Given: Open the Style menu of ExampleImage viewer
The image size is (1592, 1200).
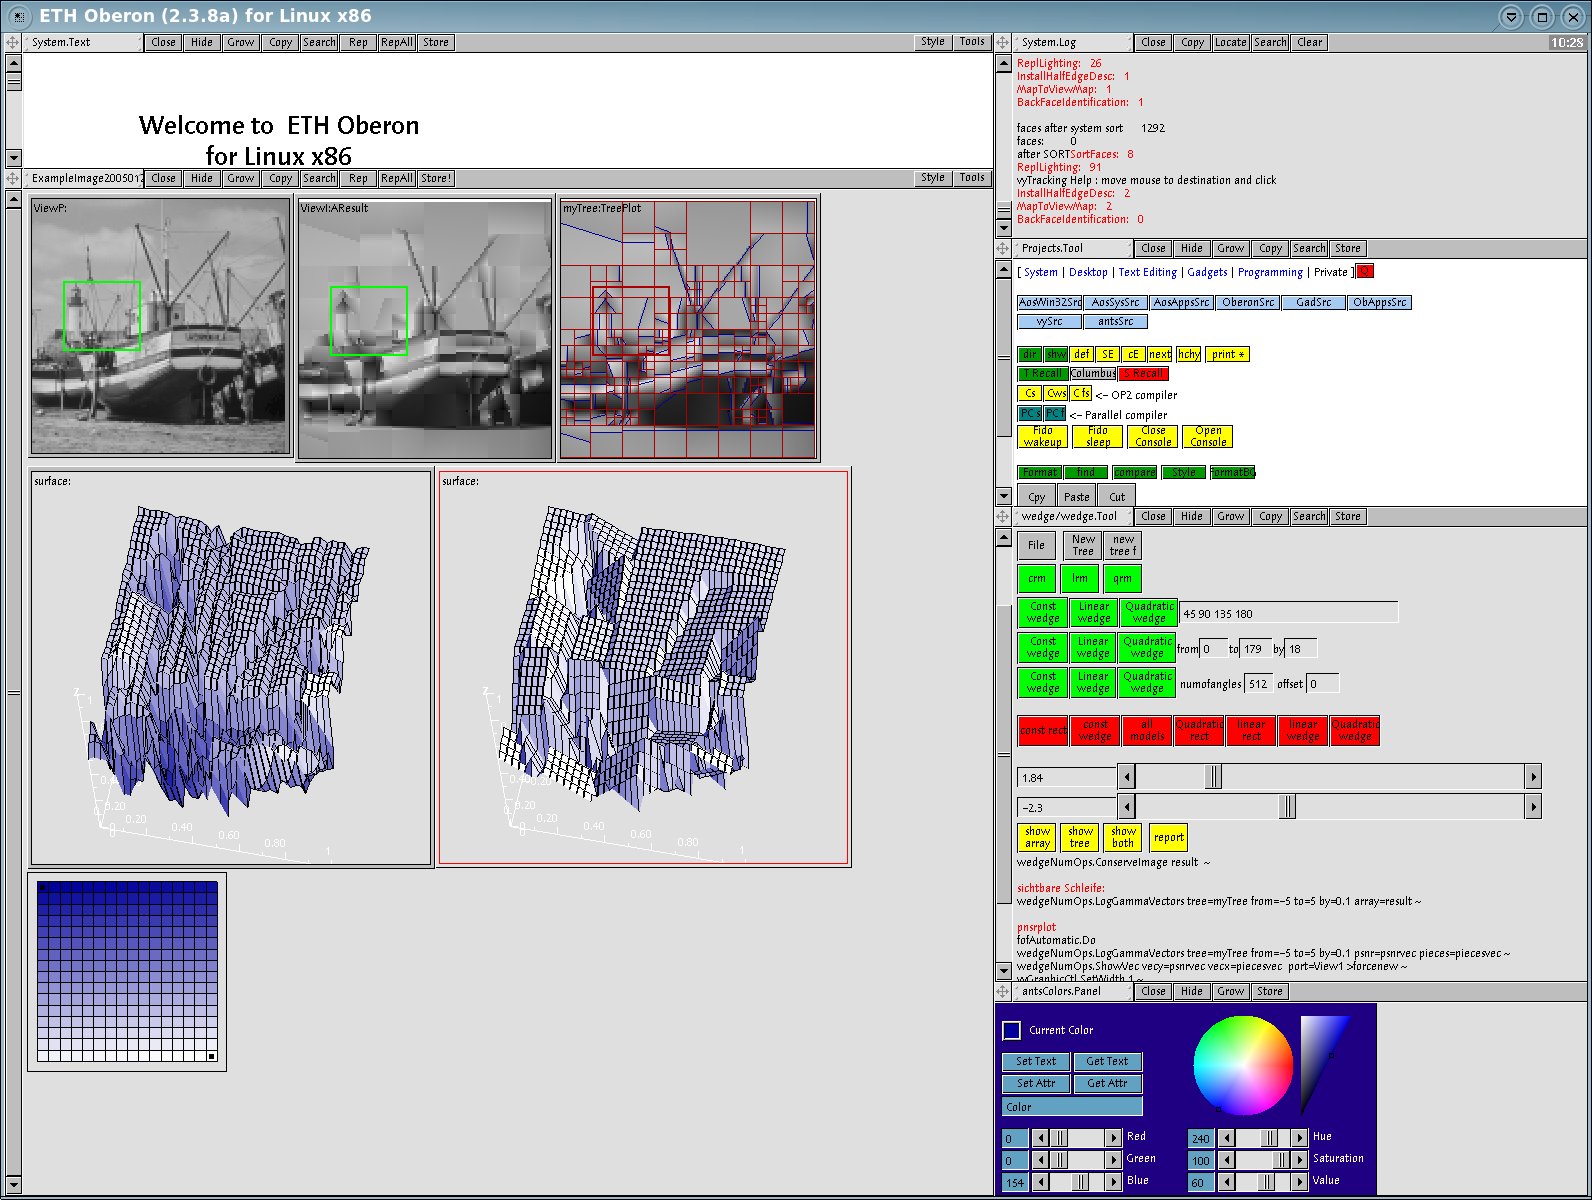Looking at the screenshot, I should [x=933, y=177].
